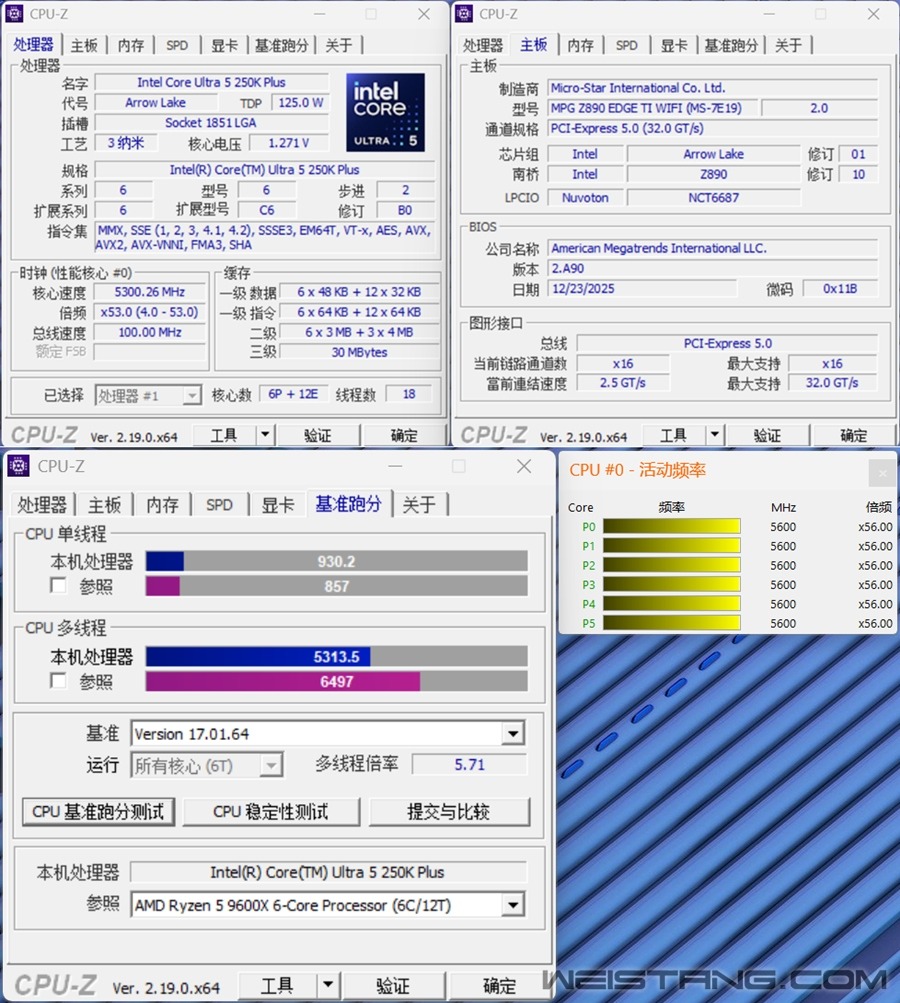
Task: Start the CPU 基准跑分测试 benchmark
Action: [x=98, y=812]
